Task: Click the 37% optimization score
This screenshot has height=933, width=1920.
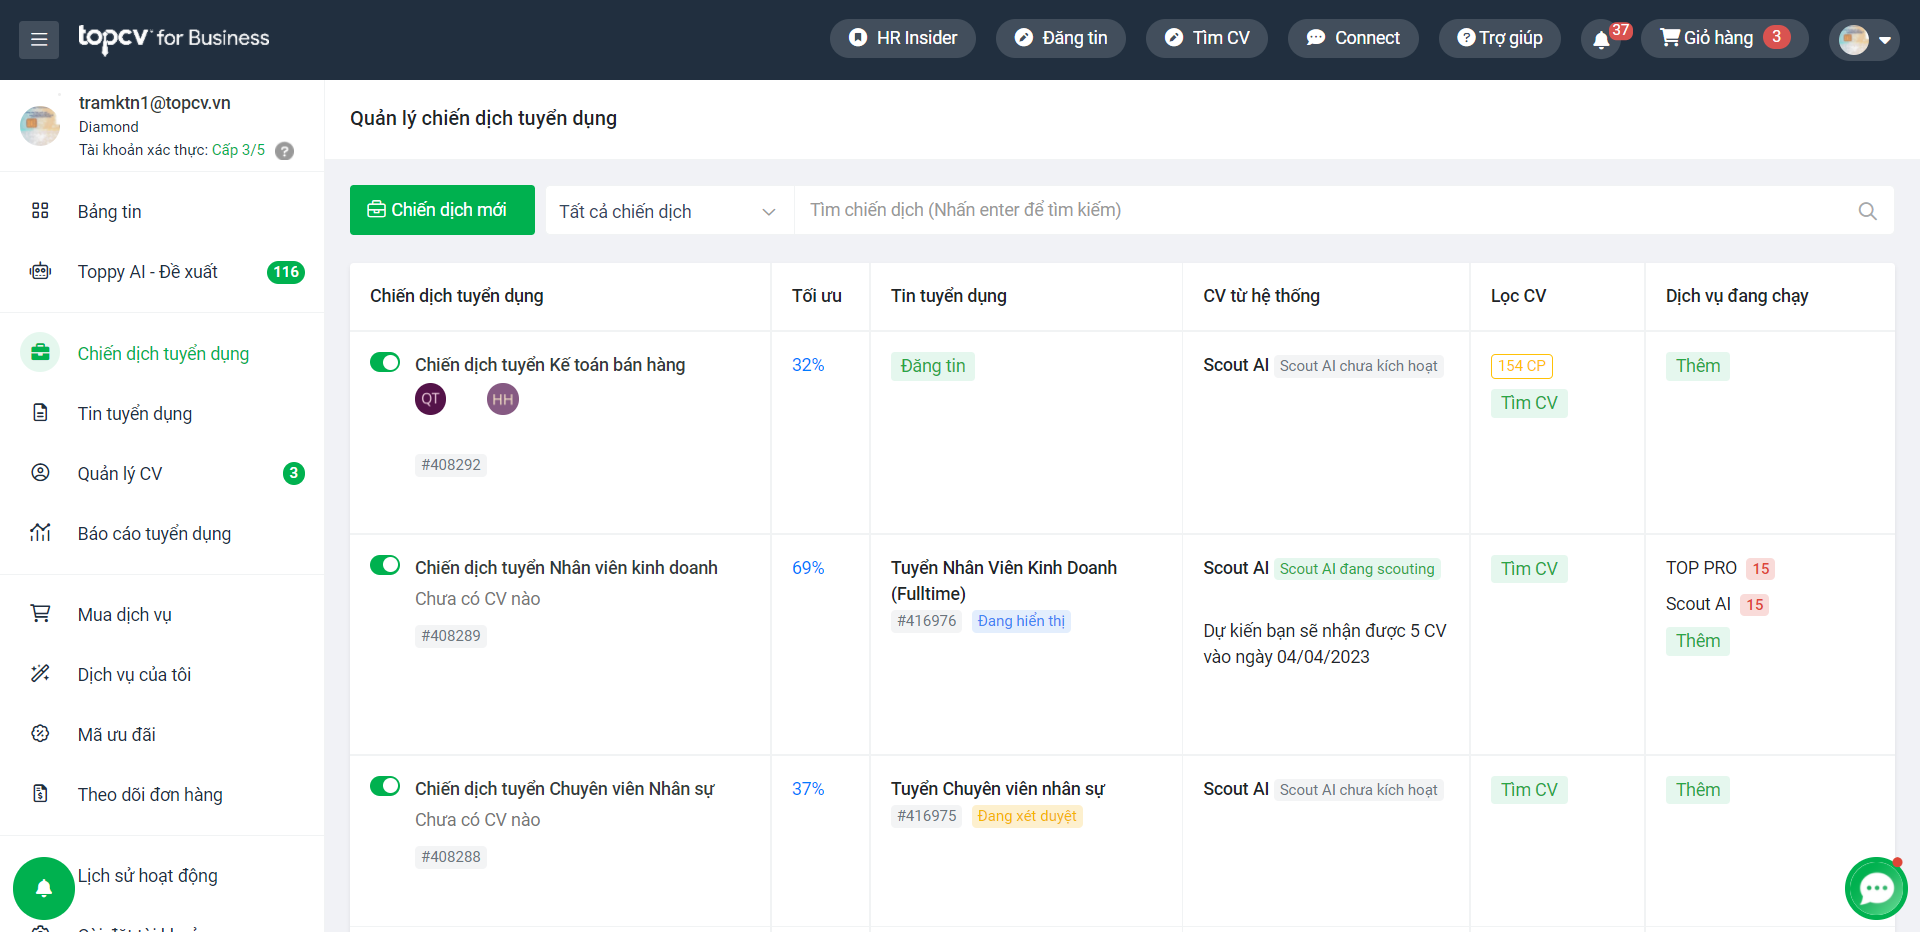Action: point(808,789)
